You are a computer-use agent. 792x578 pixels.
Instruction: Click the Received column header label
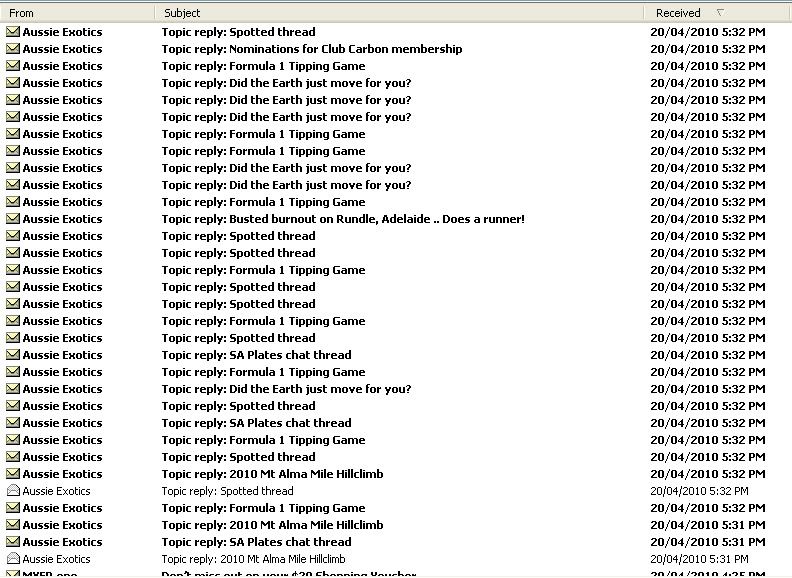677,13
